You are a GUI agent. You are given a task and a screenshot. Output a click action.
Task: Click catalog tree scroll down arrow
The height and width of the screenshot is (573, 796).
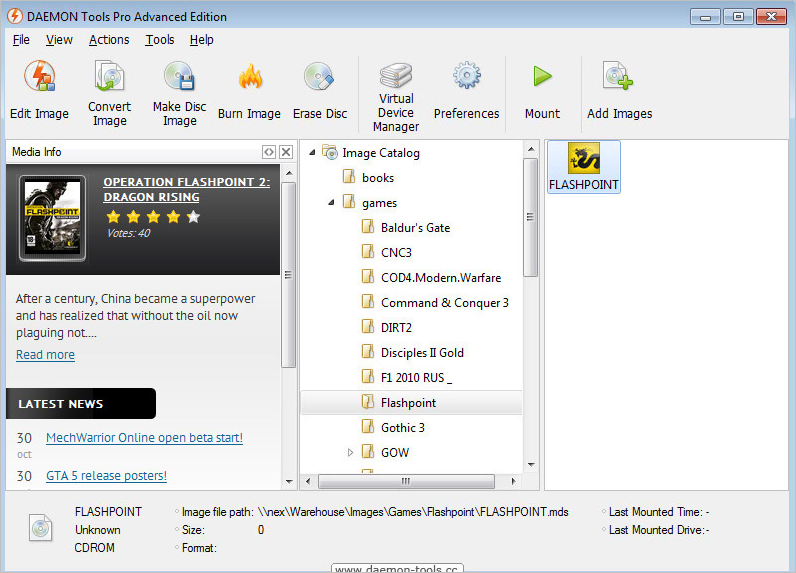(531, 464)
